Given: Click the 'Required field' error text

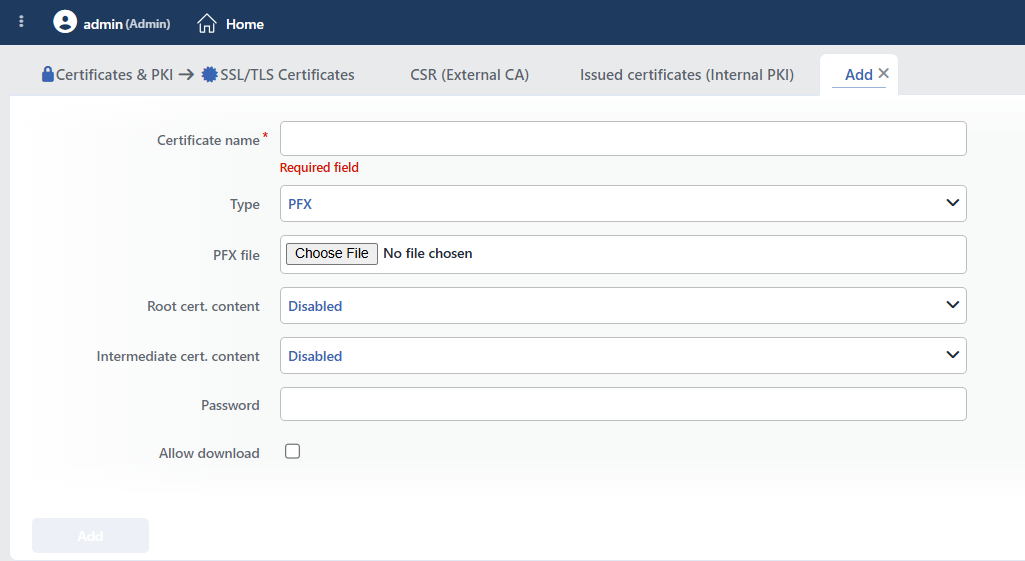Looking at the screenshot, I should [319, 167].
